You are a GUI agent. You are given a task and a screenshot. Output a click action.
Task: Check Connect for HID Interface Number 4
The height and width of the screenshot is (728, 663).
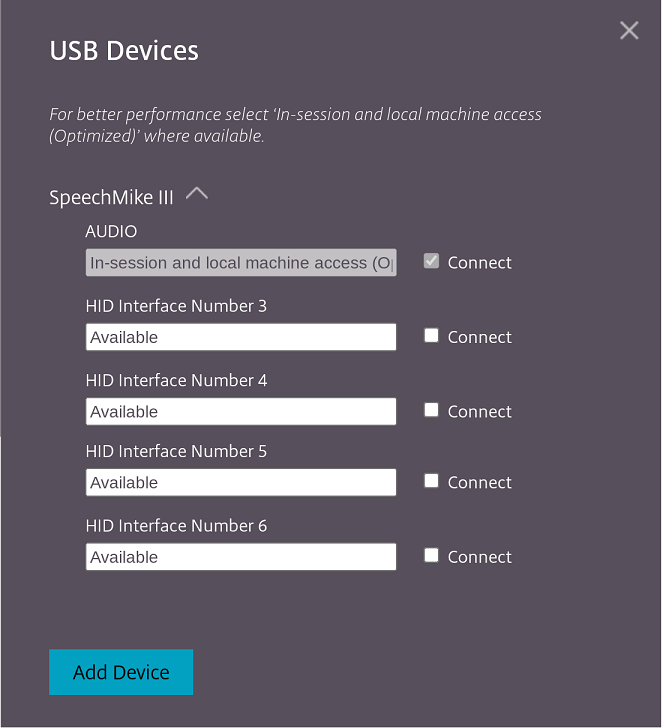coord(431,410)
